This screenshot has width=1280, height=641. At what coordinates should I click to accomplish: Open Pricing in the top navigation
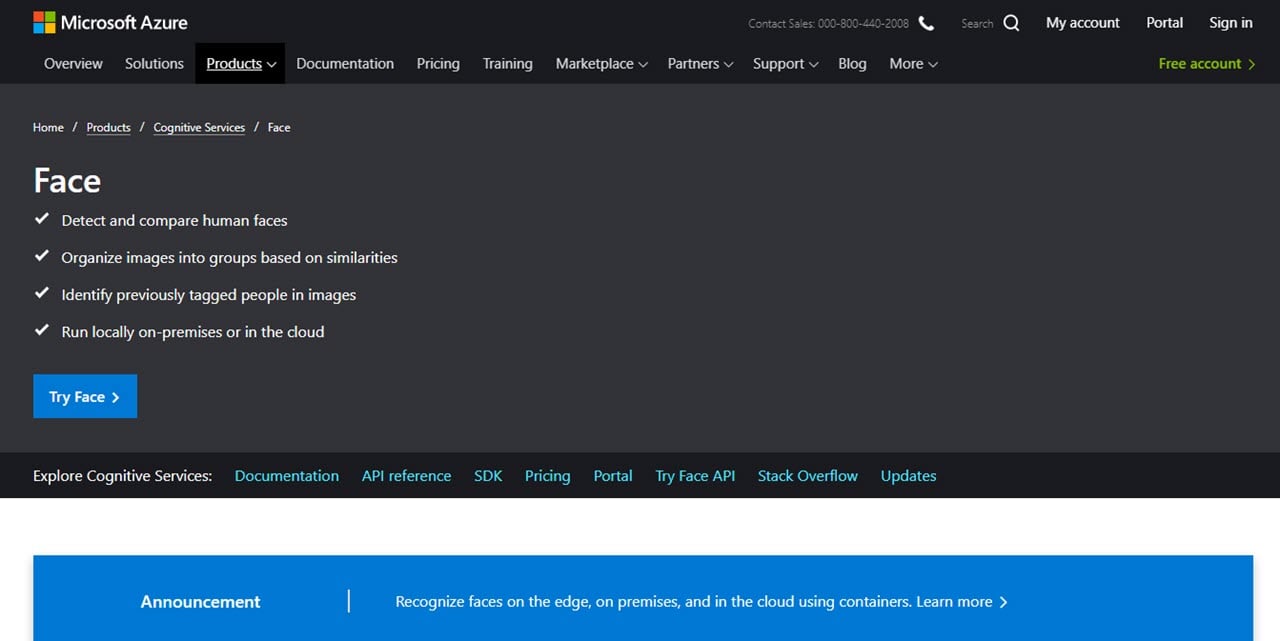click(438, 63)
